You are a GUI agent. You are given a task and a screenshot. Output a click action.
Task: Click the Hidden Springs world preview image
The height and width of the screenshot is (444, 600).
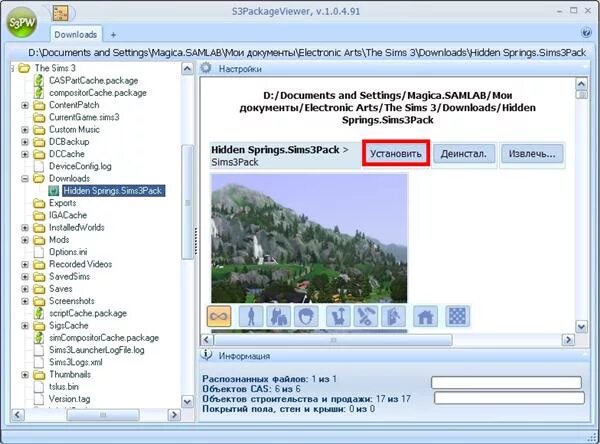[x=309, y=238]
